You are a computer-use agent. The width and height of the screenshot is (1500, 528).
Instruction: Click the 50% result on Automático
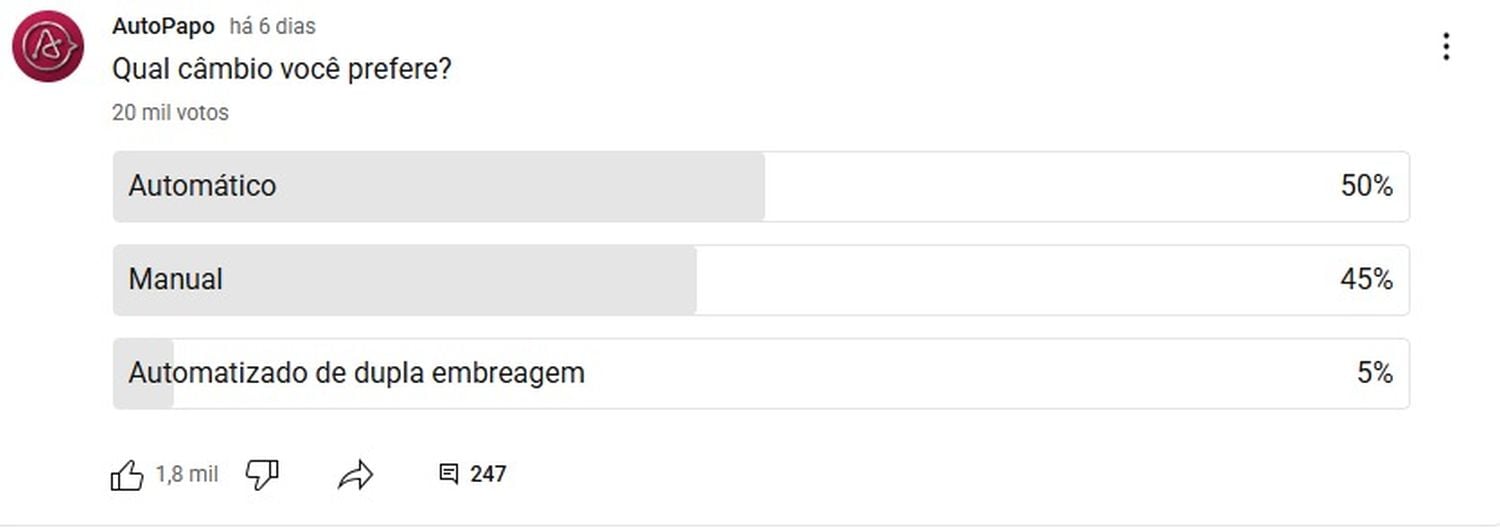[1367, 186]
